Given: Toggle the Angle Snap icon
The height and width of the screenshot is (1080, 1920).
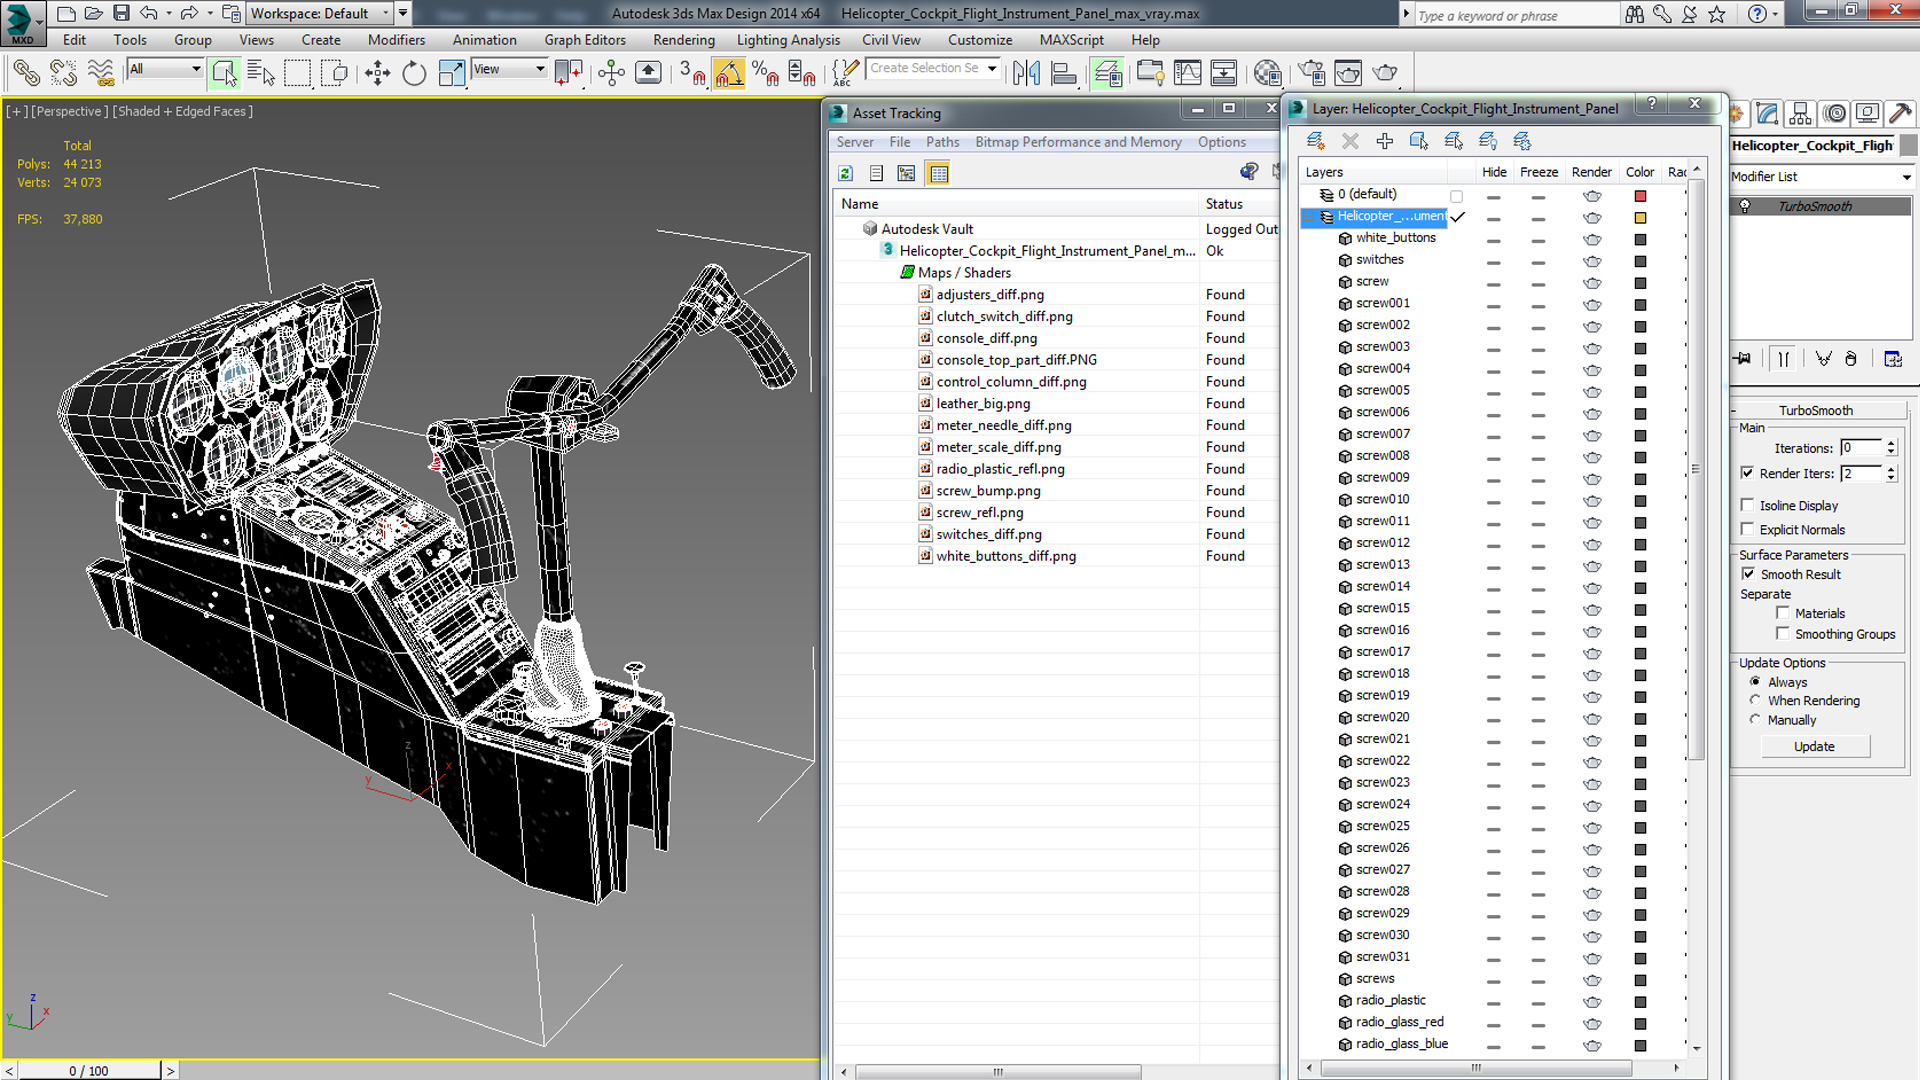Looking at the screenshot, I should pyautogui.click(x=729, y=72).
